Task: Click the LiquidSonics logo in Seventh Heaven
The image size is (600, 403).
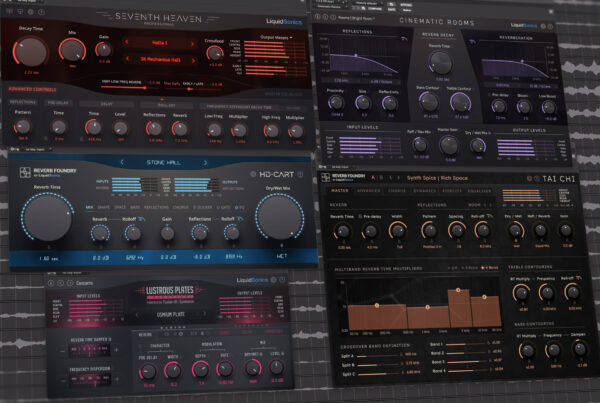Action: [284, 21]
